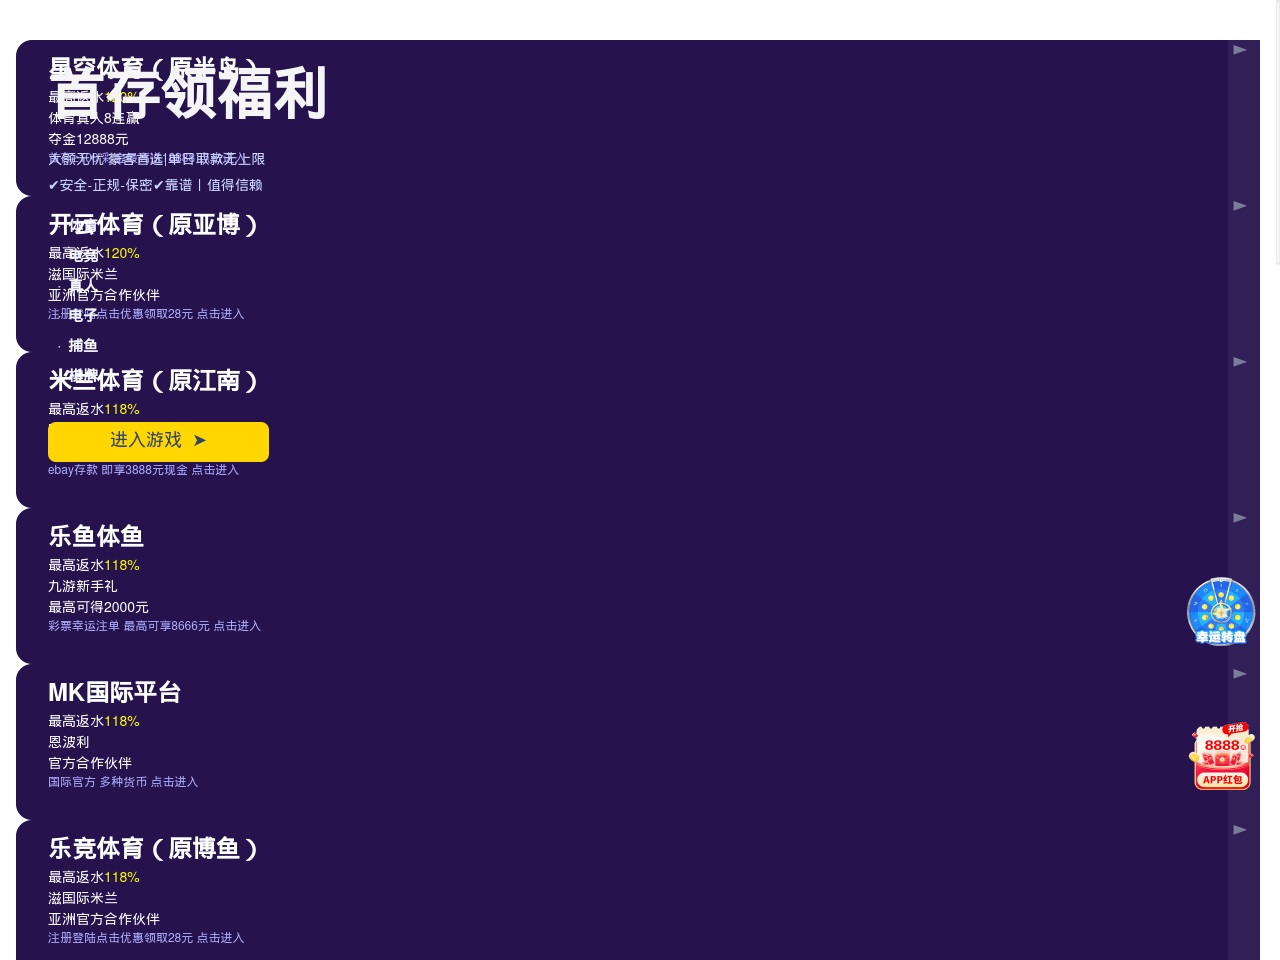The height and width of the screenshot is (960, 1280).
Task: Click 亚洲官方合作伙伴 in 乐竞体育 card
Action: (x=104, y=919)
